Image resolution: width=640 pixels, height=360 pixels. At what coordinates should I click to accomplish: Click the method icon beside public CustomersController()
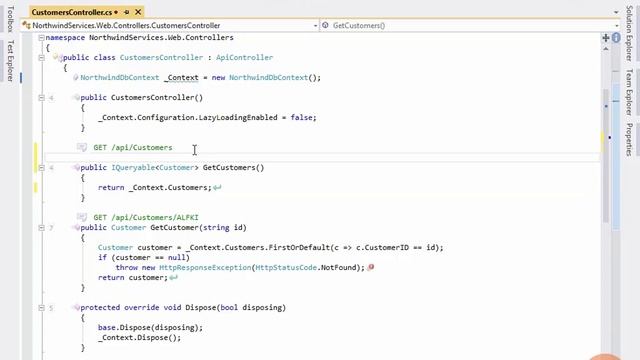[x=76, y=98]
